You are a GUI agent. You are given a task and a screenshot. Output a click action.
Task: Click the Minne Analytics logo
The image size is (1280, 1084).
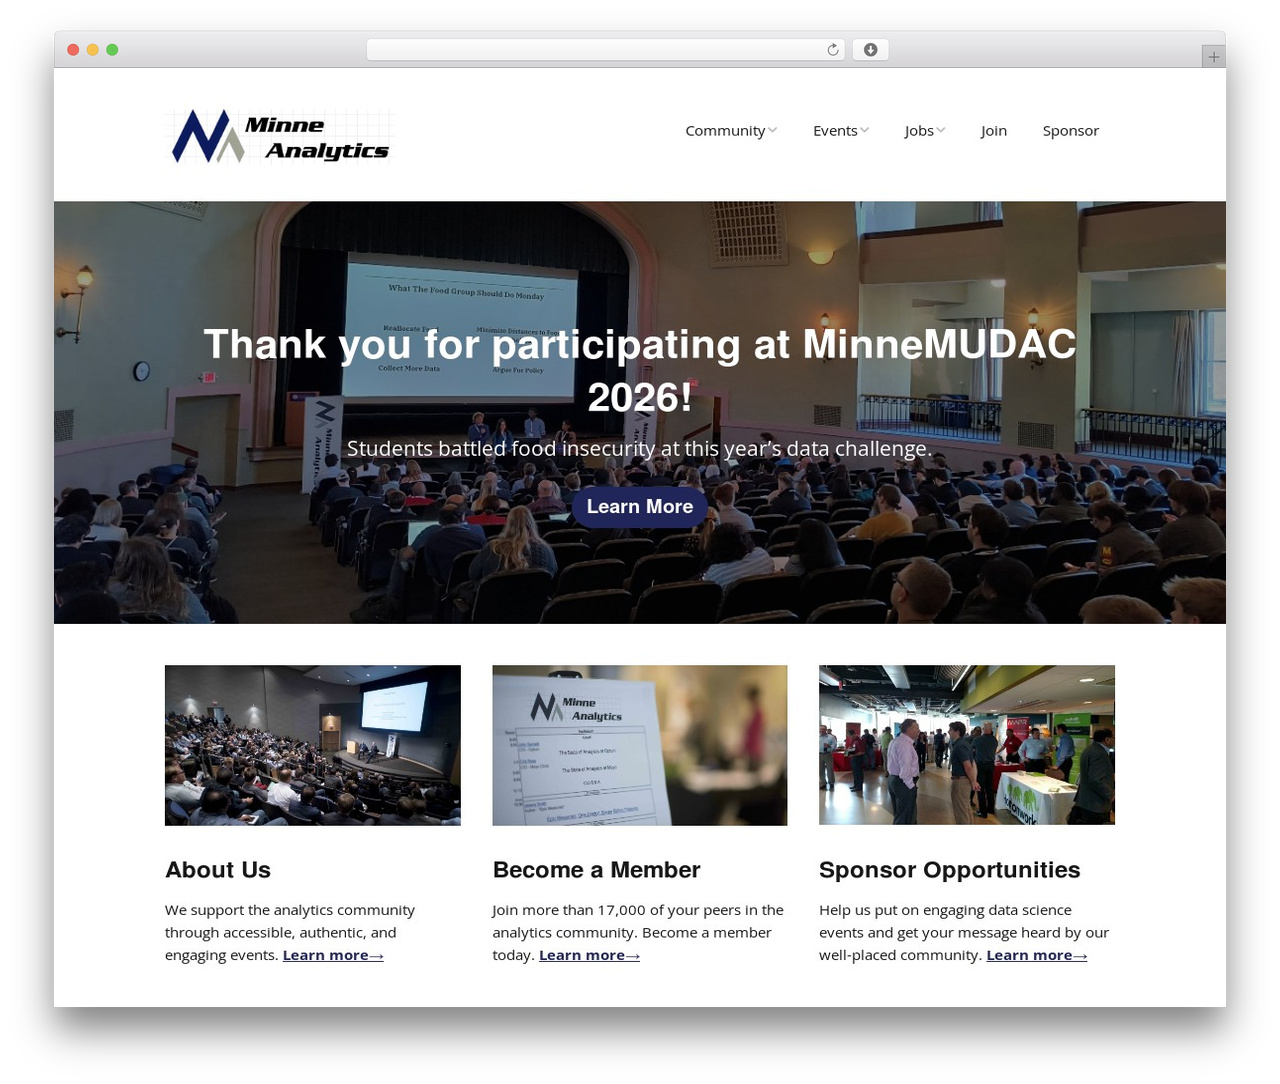click(x=280, y=136)
